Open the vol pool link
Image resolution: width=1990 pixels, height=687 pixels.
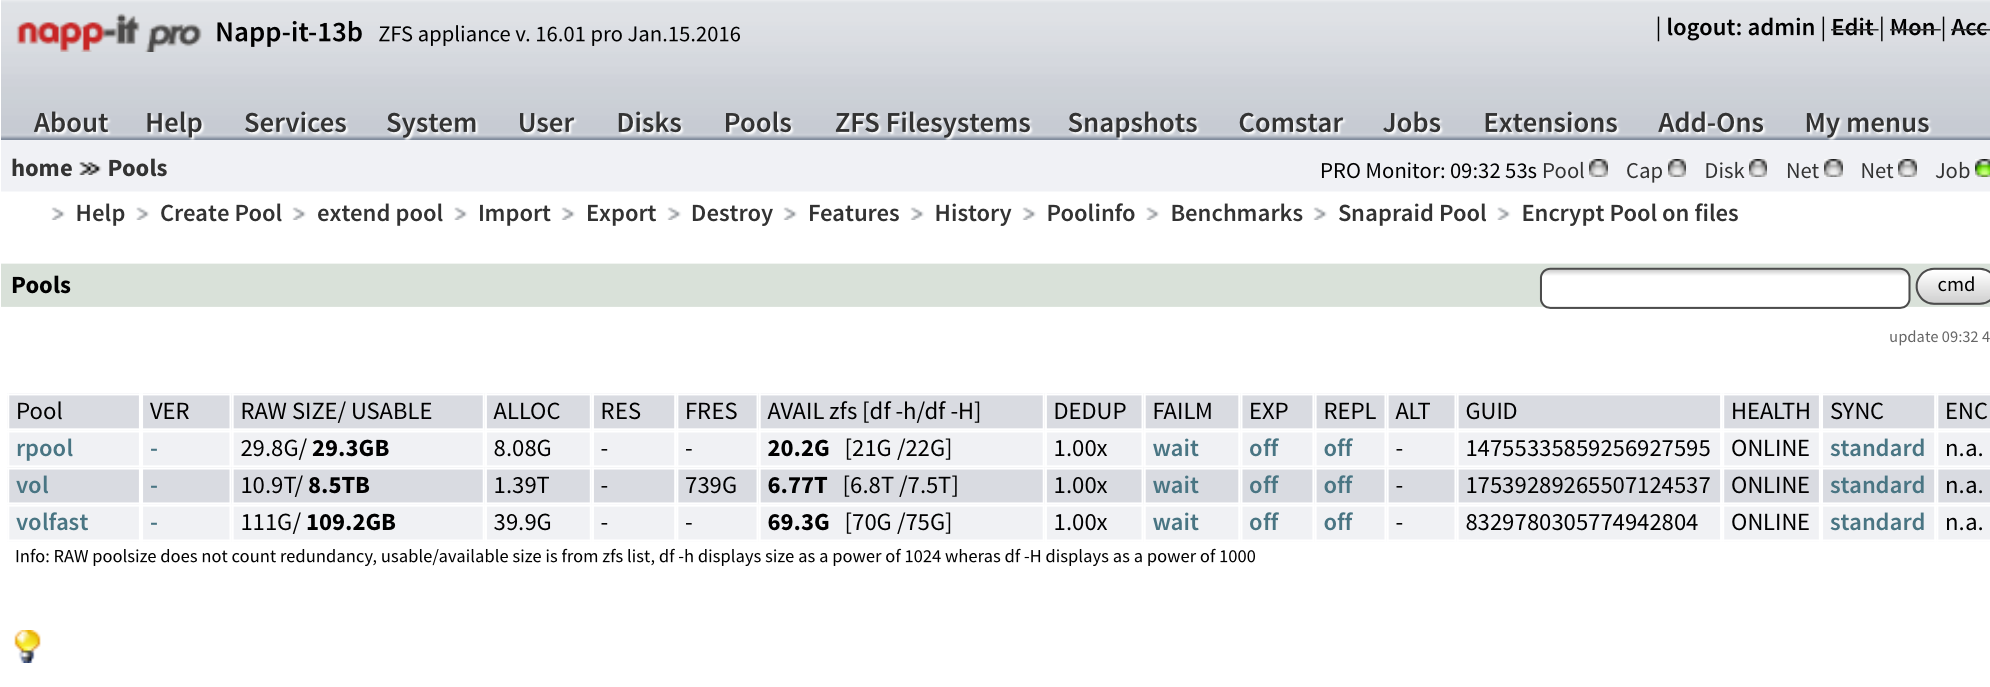pos(32,485)
